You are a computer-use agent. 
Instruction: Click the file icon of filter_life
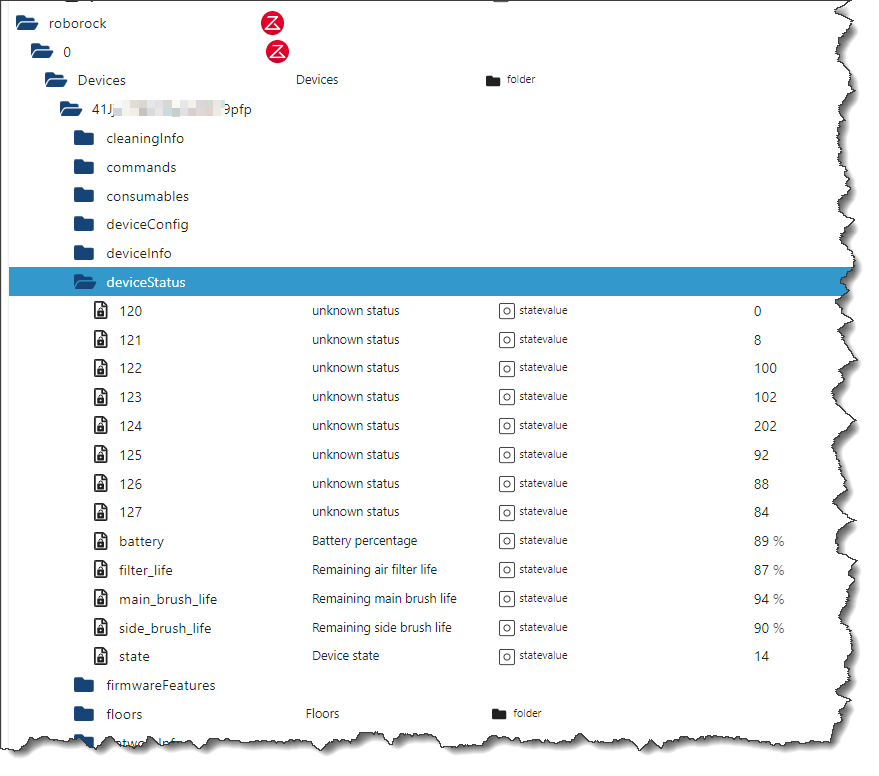point(100,570)
